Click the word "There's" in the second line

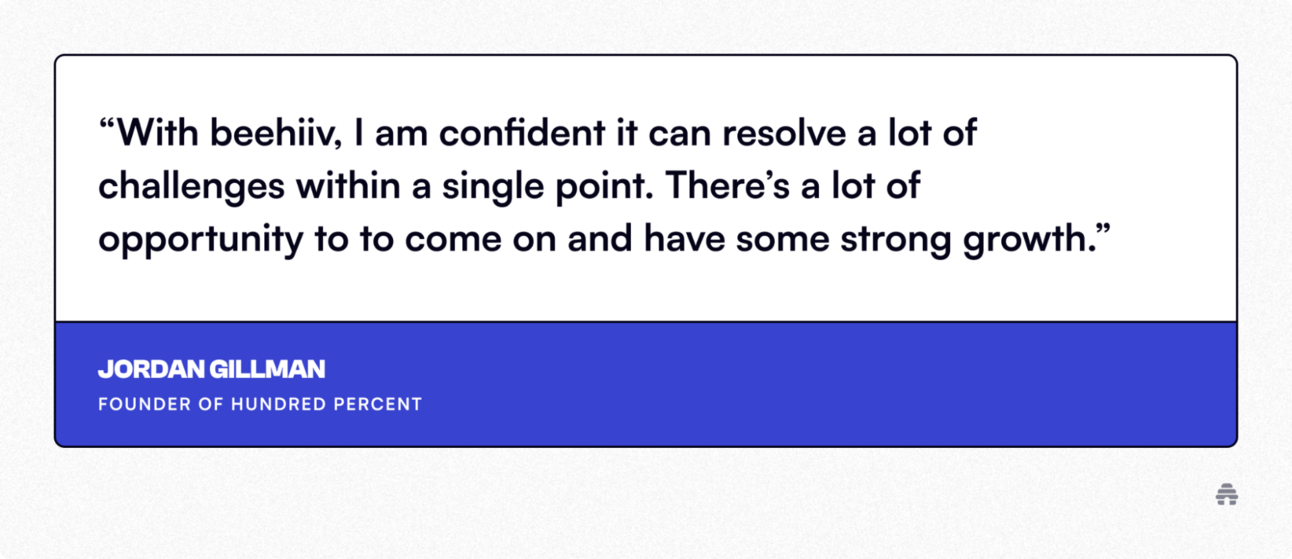coord(725,188)
